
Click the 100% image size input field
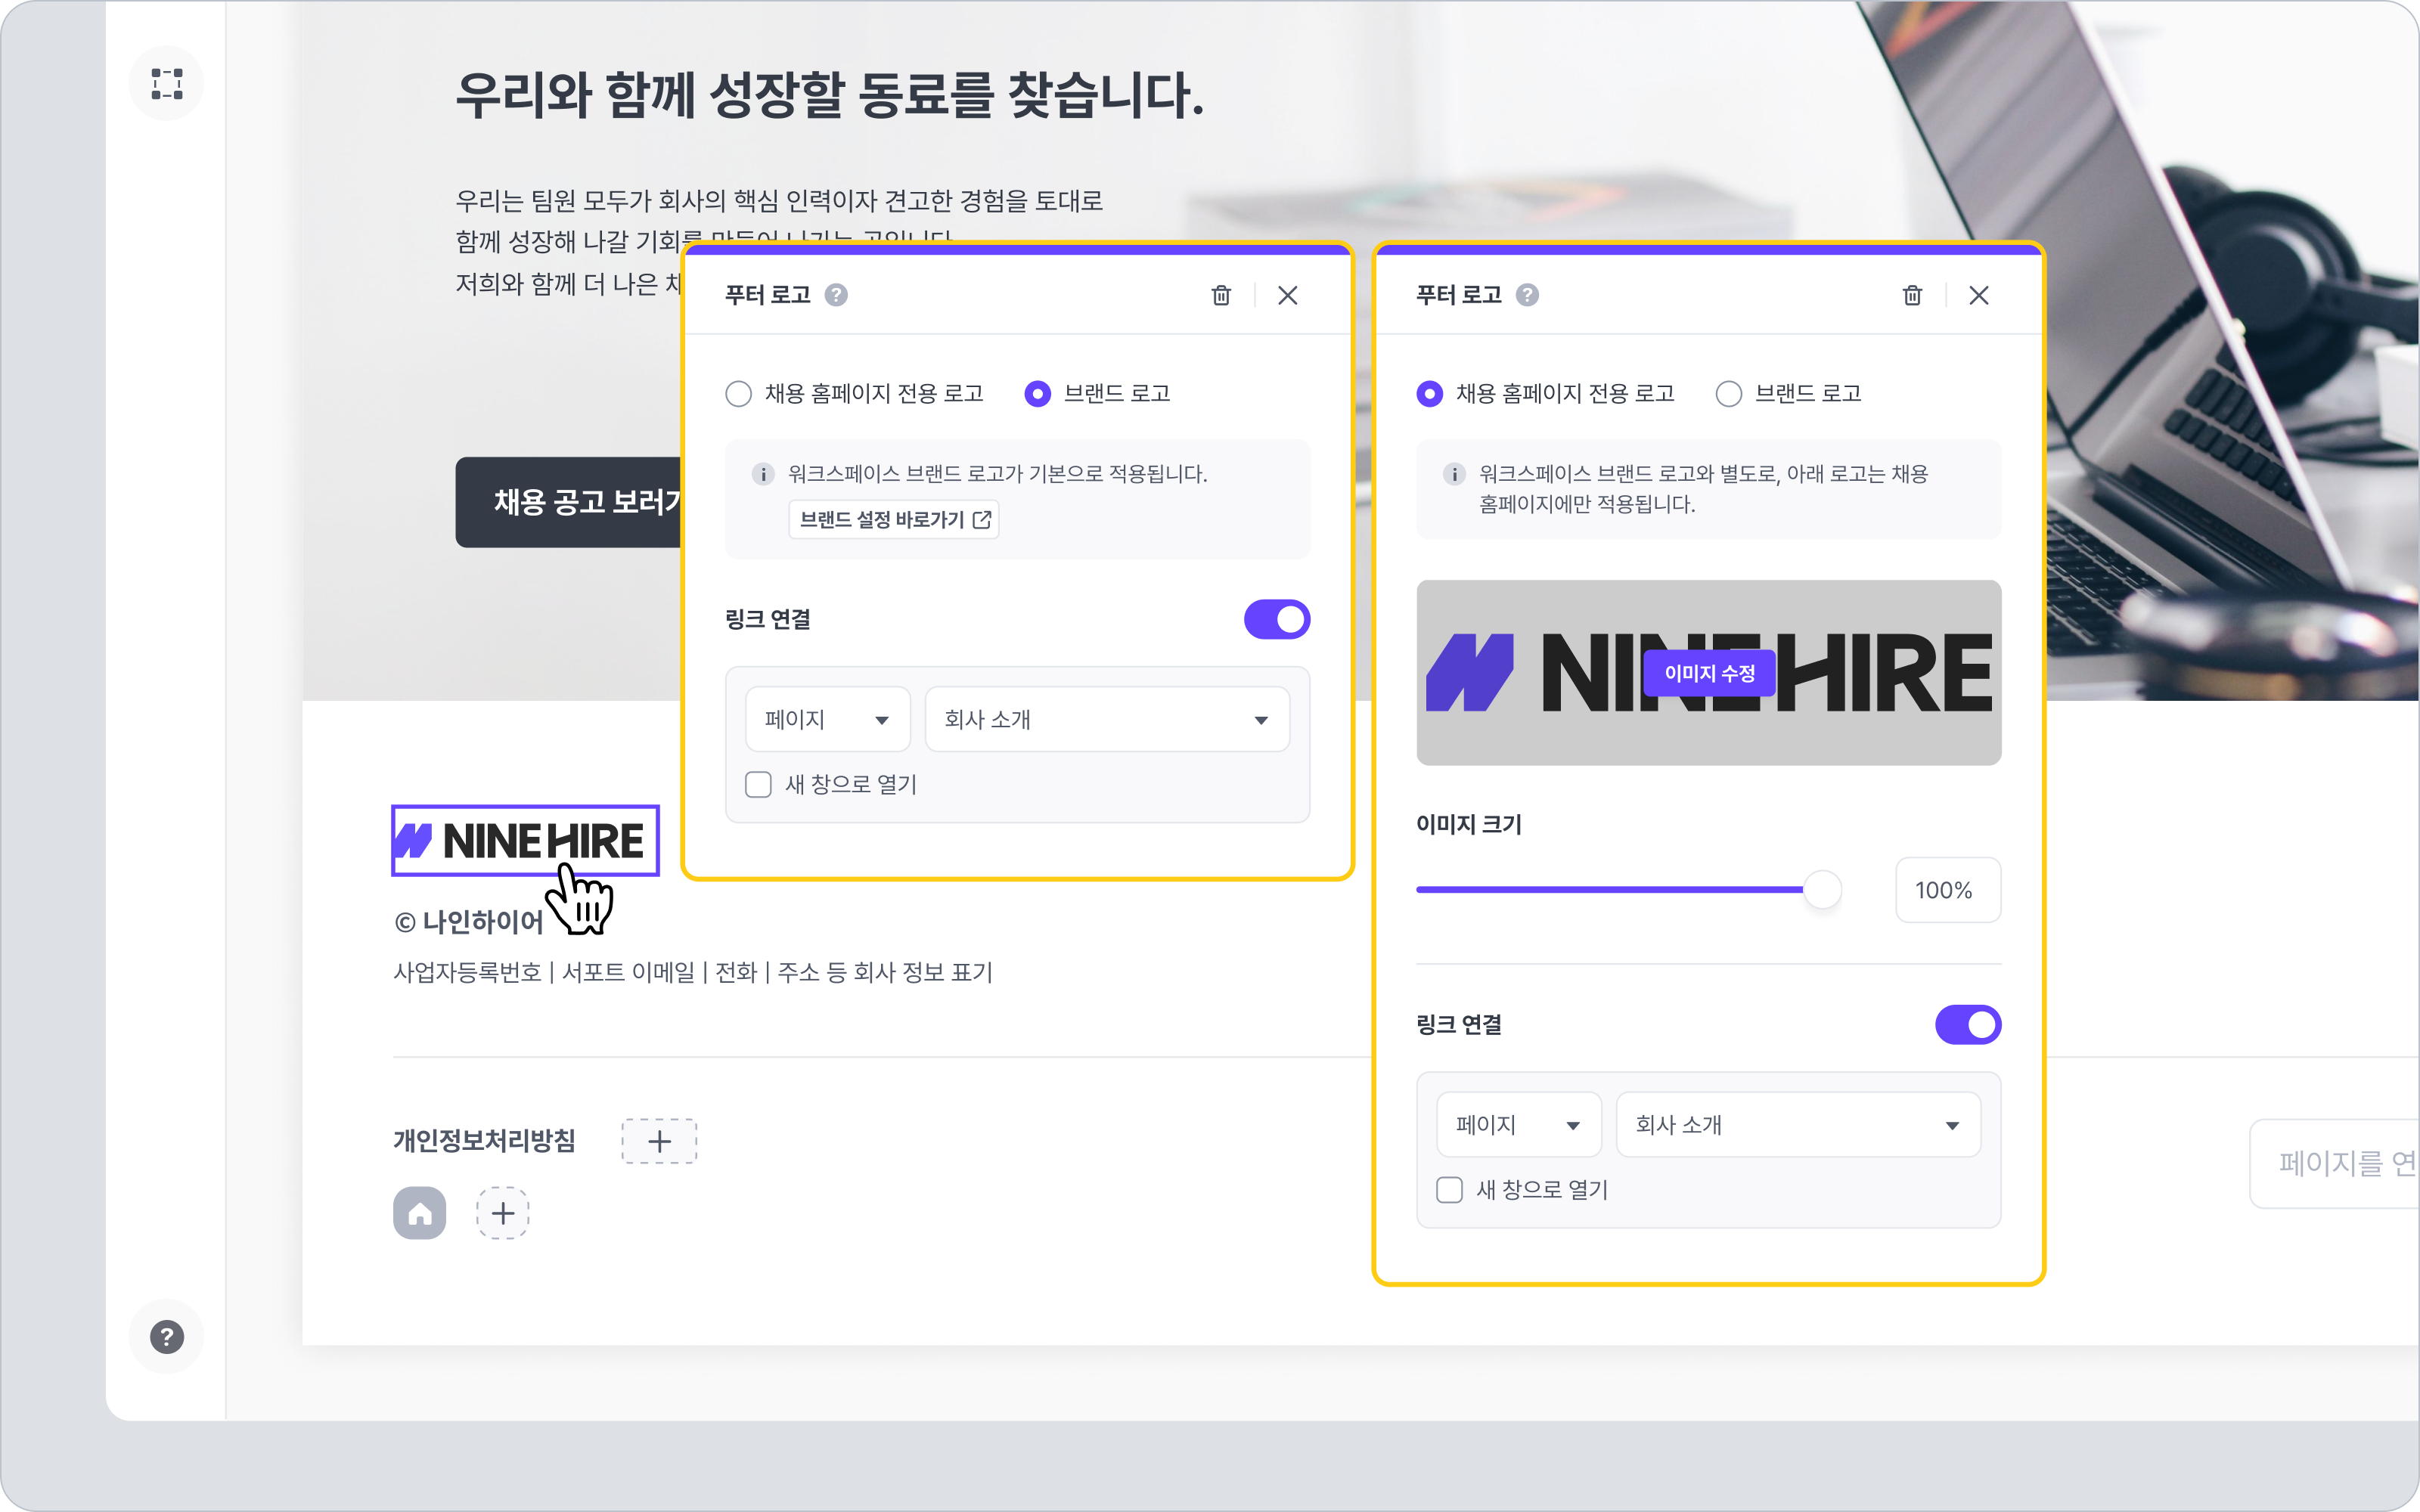click(1947, 890)
